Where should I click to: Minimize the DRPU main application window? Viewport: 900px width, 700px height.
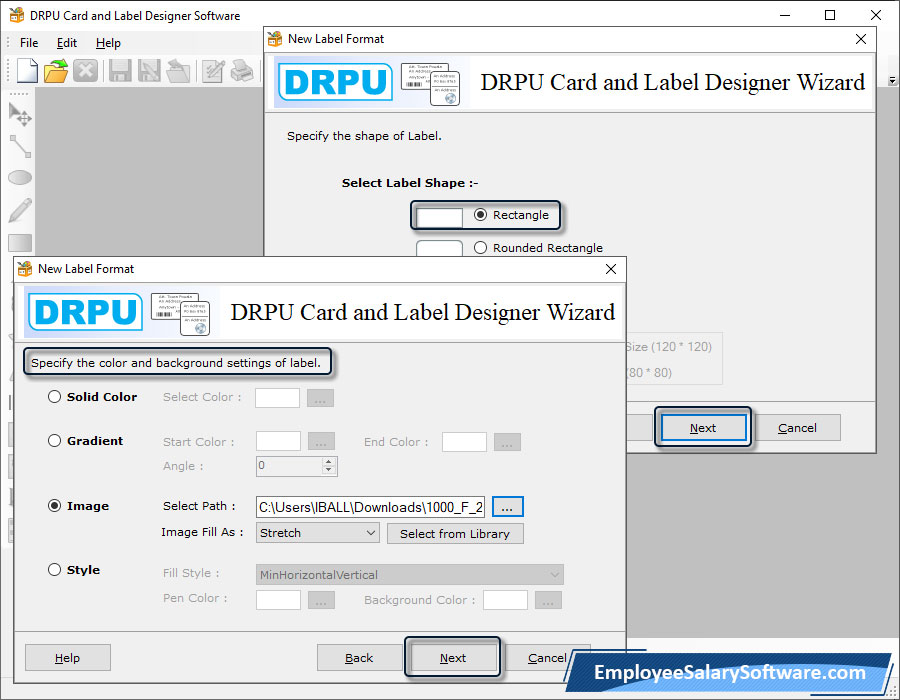pos(785,15)
